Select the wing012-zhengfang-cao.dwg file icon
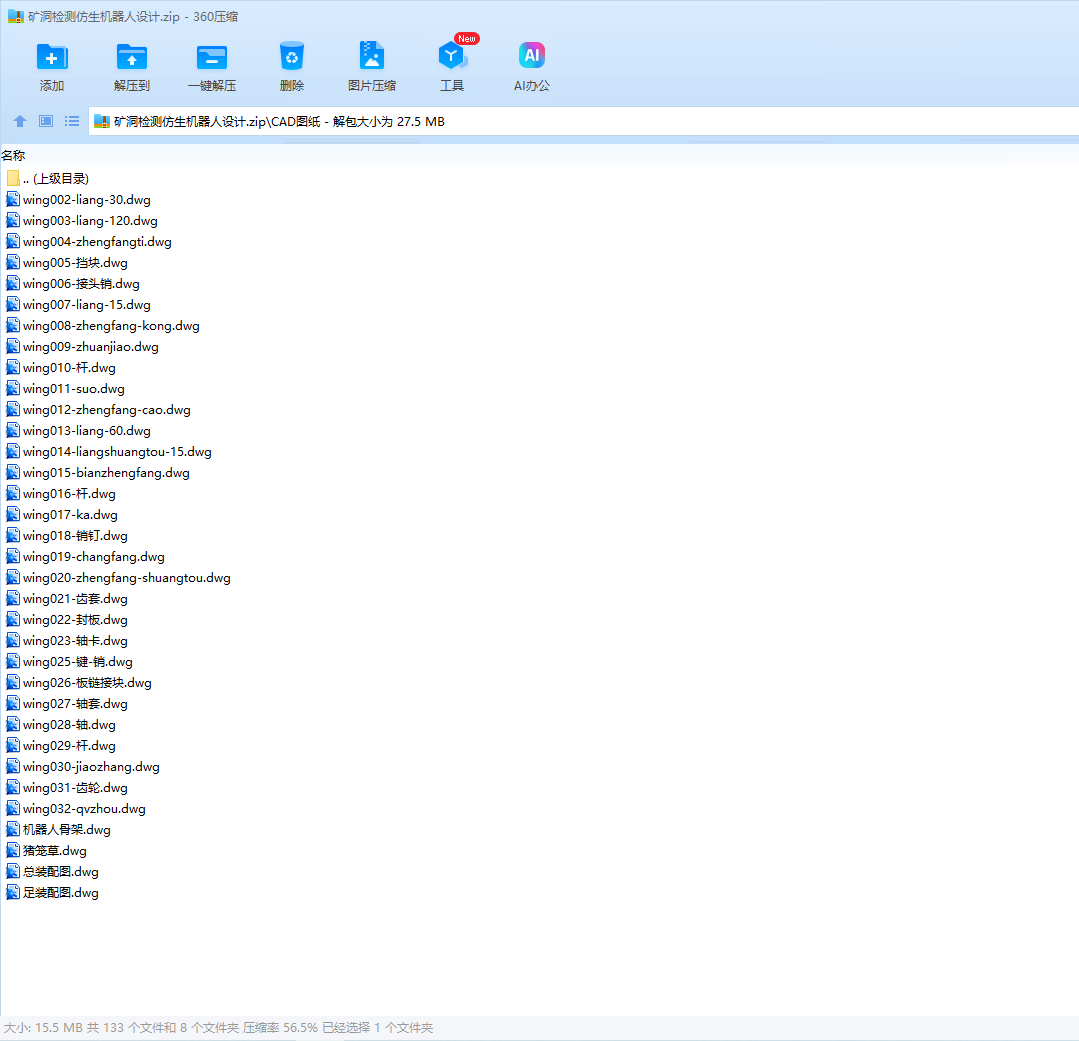The width and height of the screenshot is (1079, 1041). 13,409
